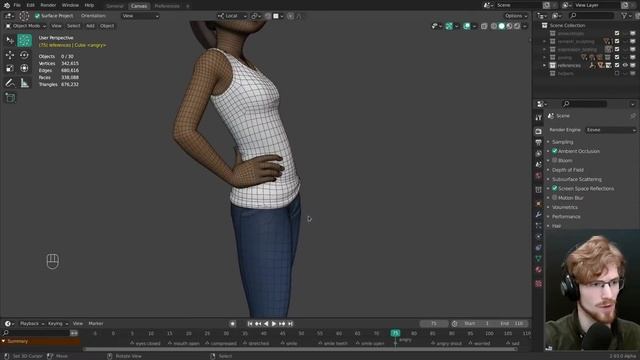
Task: Choose the Move tool
Action: pos(10,55)
